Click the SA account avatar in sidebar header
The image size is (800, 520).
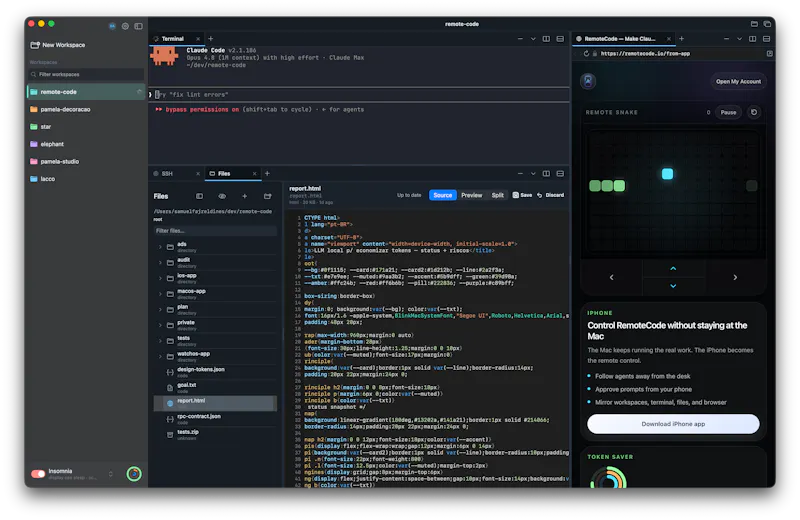112,26
